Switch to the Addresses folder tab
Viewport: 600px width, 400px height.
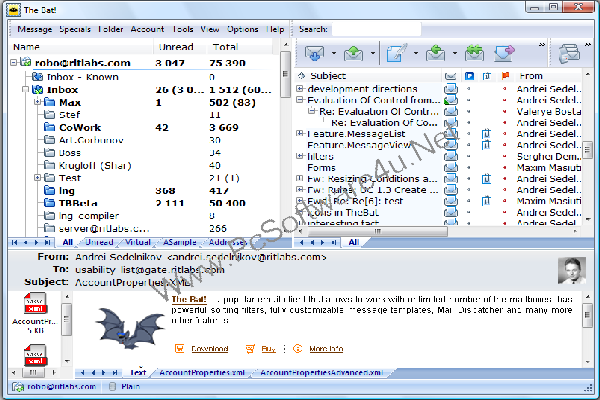coord(228,242)
